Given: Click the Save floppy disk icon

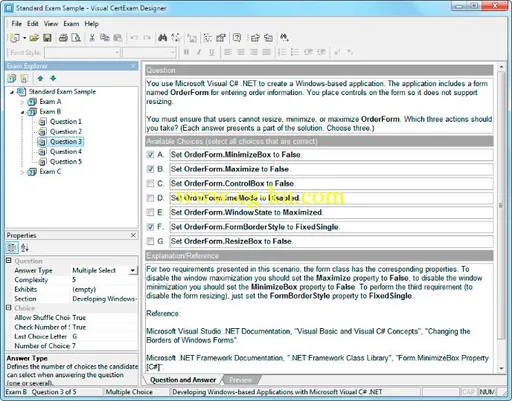Looking at the screenshot, I should (47, 38).
